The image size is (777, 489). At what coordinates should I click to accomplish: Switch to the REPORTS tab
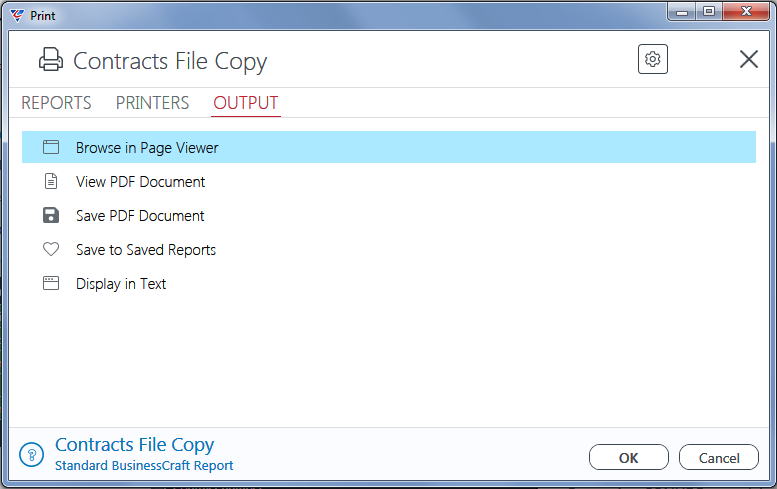click(56, 103)
